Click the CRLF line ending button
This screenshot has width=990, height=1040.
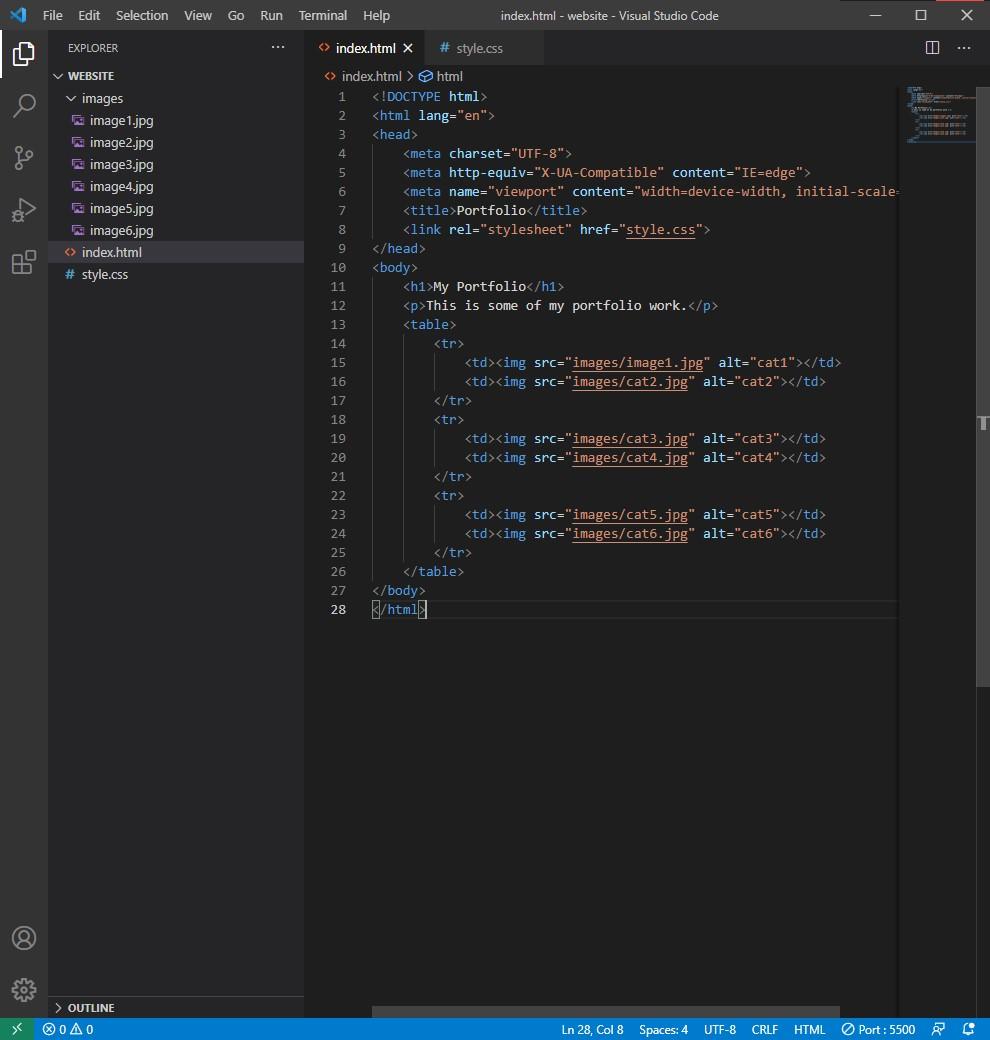coord(764,1029)
